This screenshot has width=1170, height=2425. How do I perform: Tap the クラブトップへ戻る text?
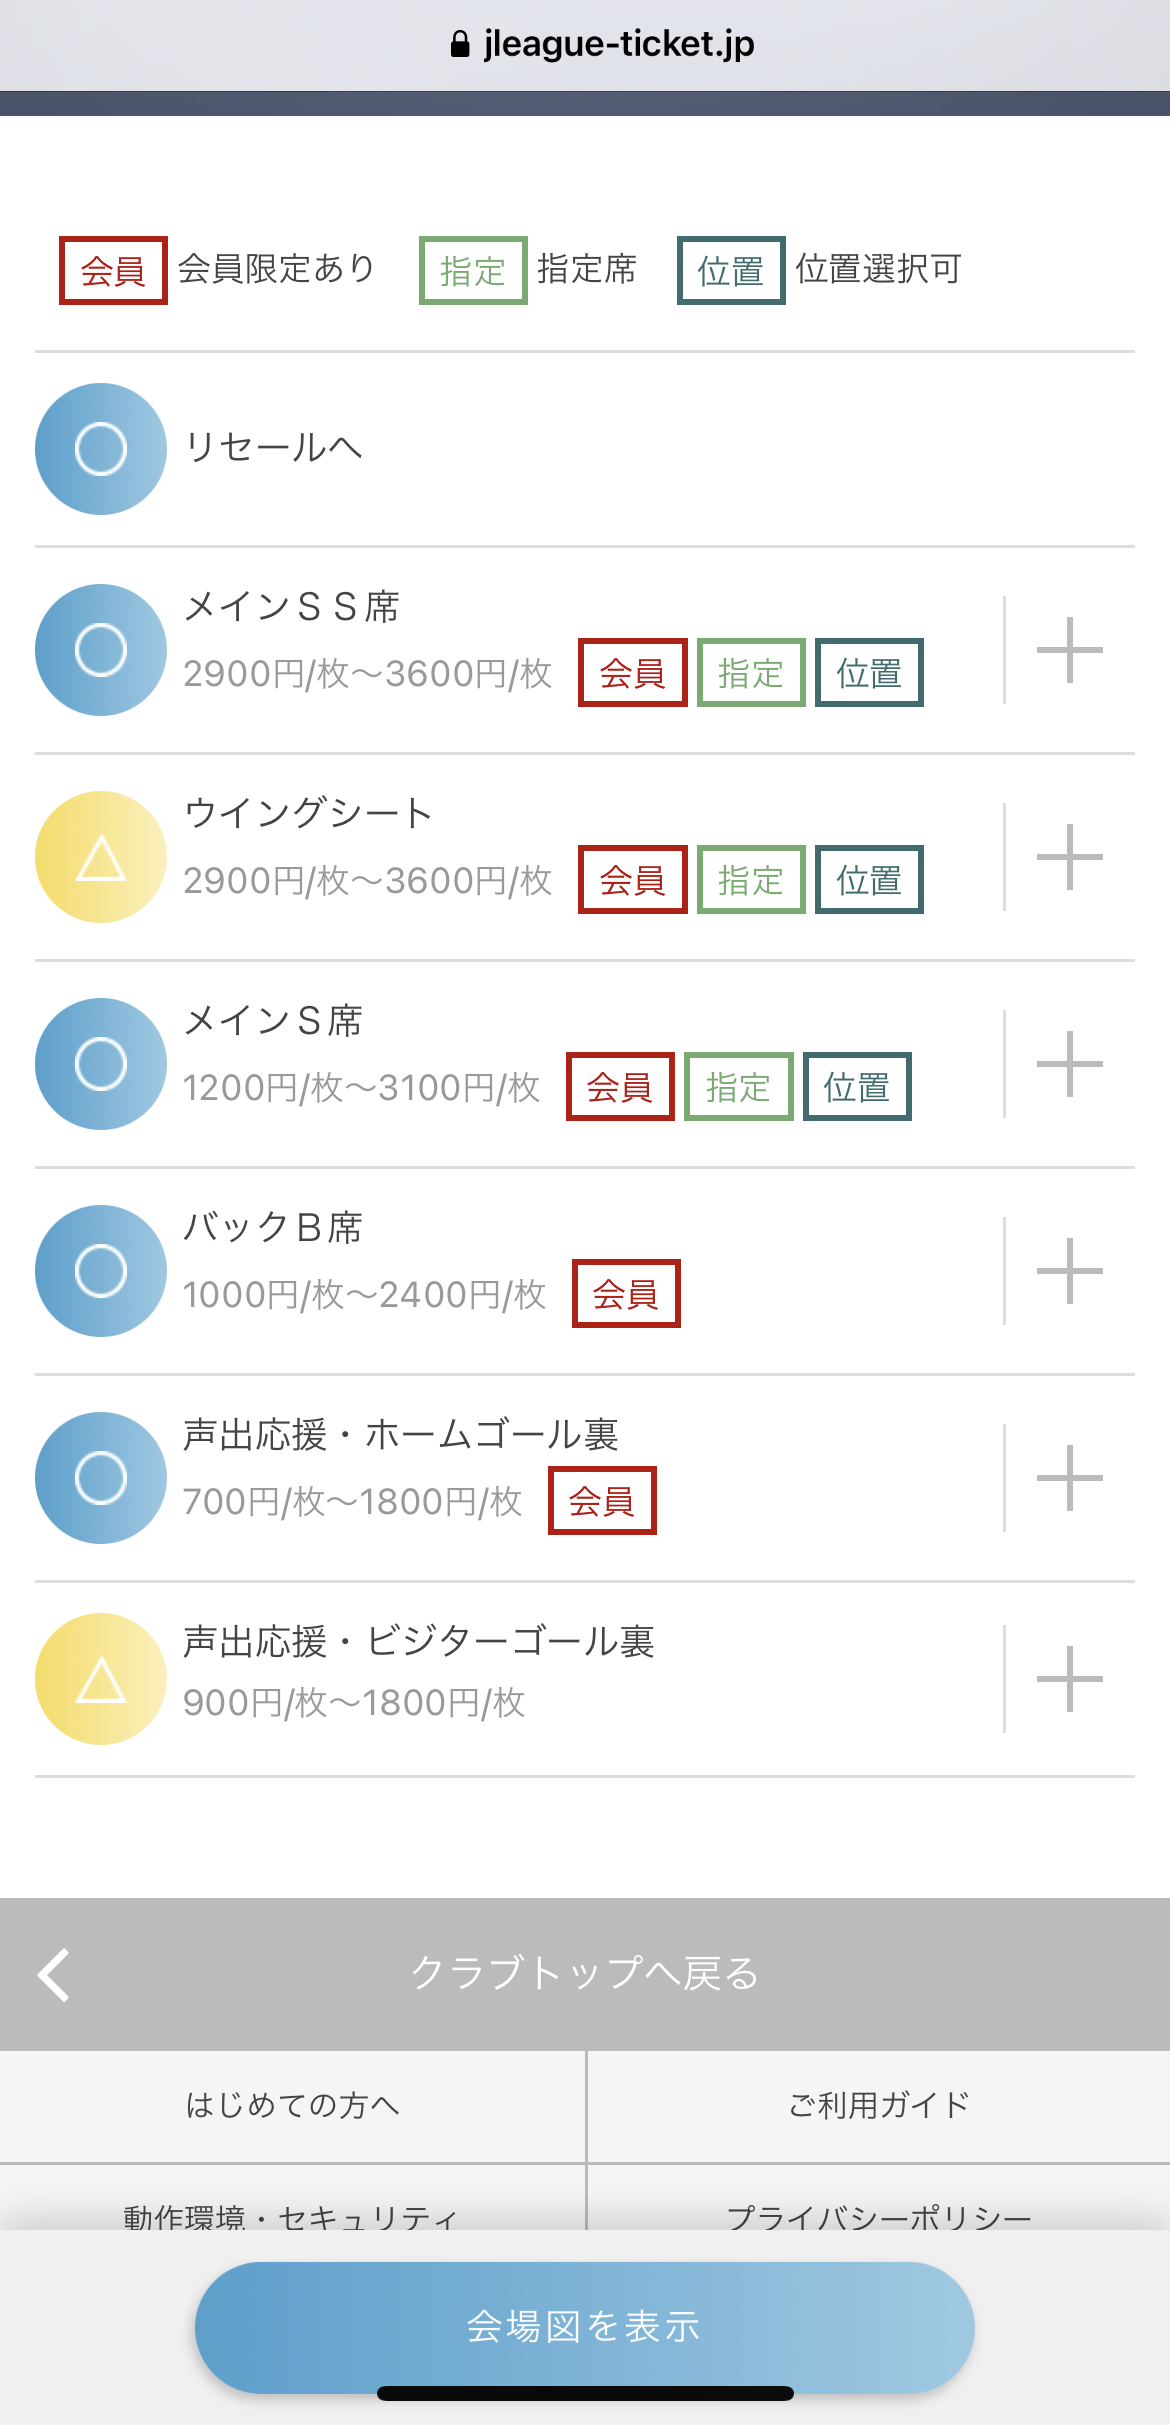coord(585,1973)
